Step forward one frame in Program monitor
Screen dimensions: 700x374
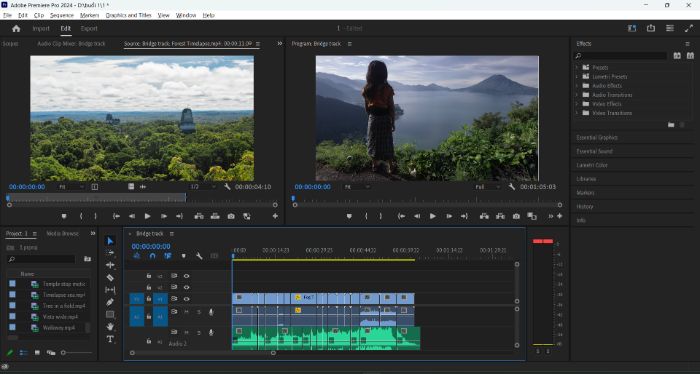click(449, 216)
